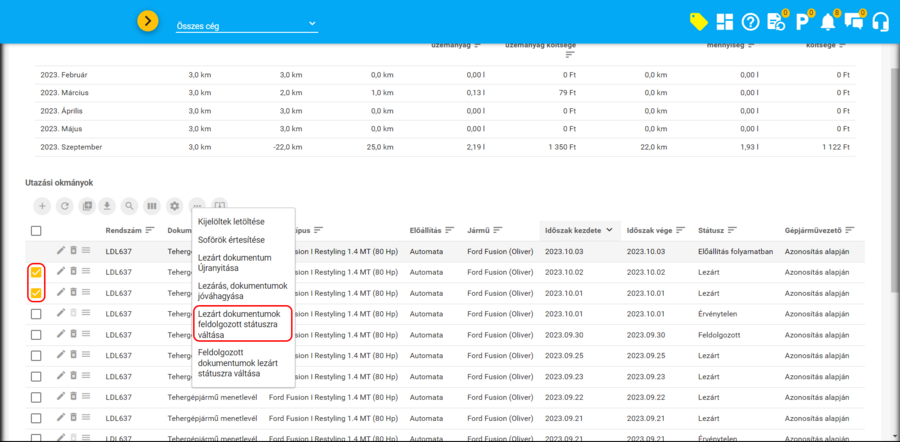Screen dimensions: 900x442
Task: Select Lezárt dokumentumok feldolgozott státuszra váltása
Action: click(242, 324)
